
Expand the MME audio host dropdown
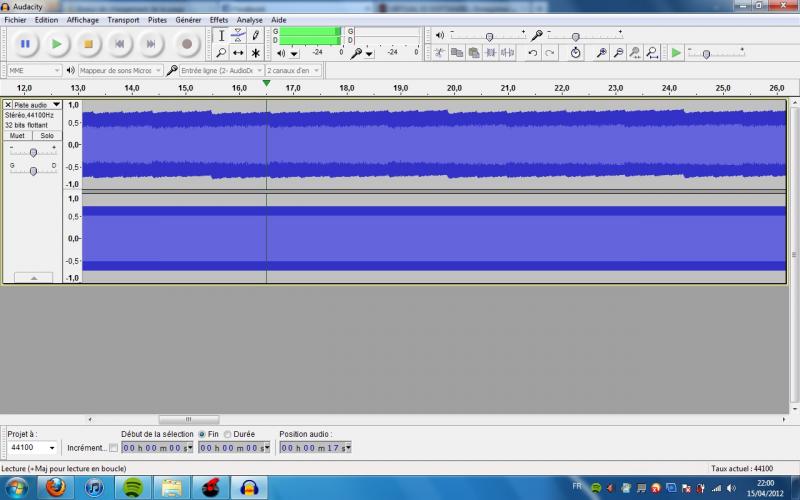(x=56, y=70)
